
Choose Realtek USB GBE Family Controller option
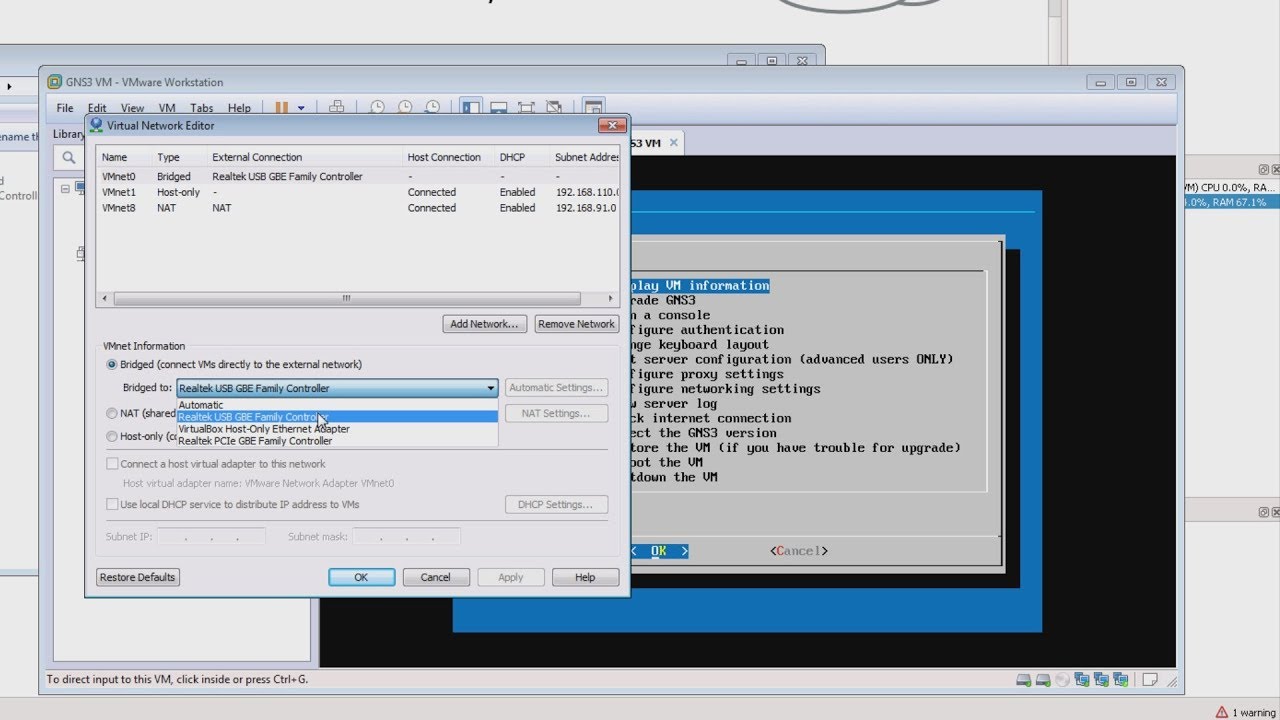click(x=337, y=417)
